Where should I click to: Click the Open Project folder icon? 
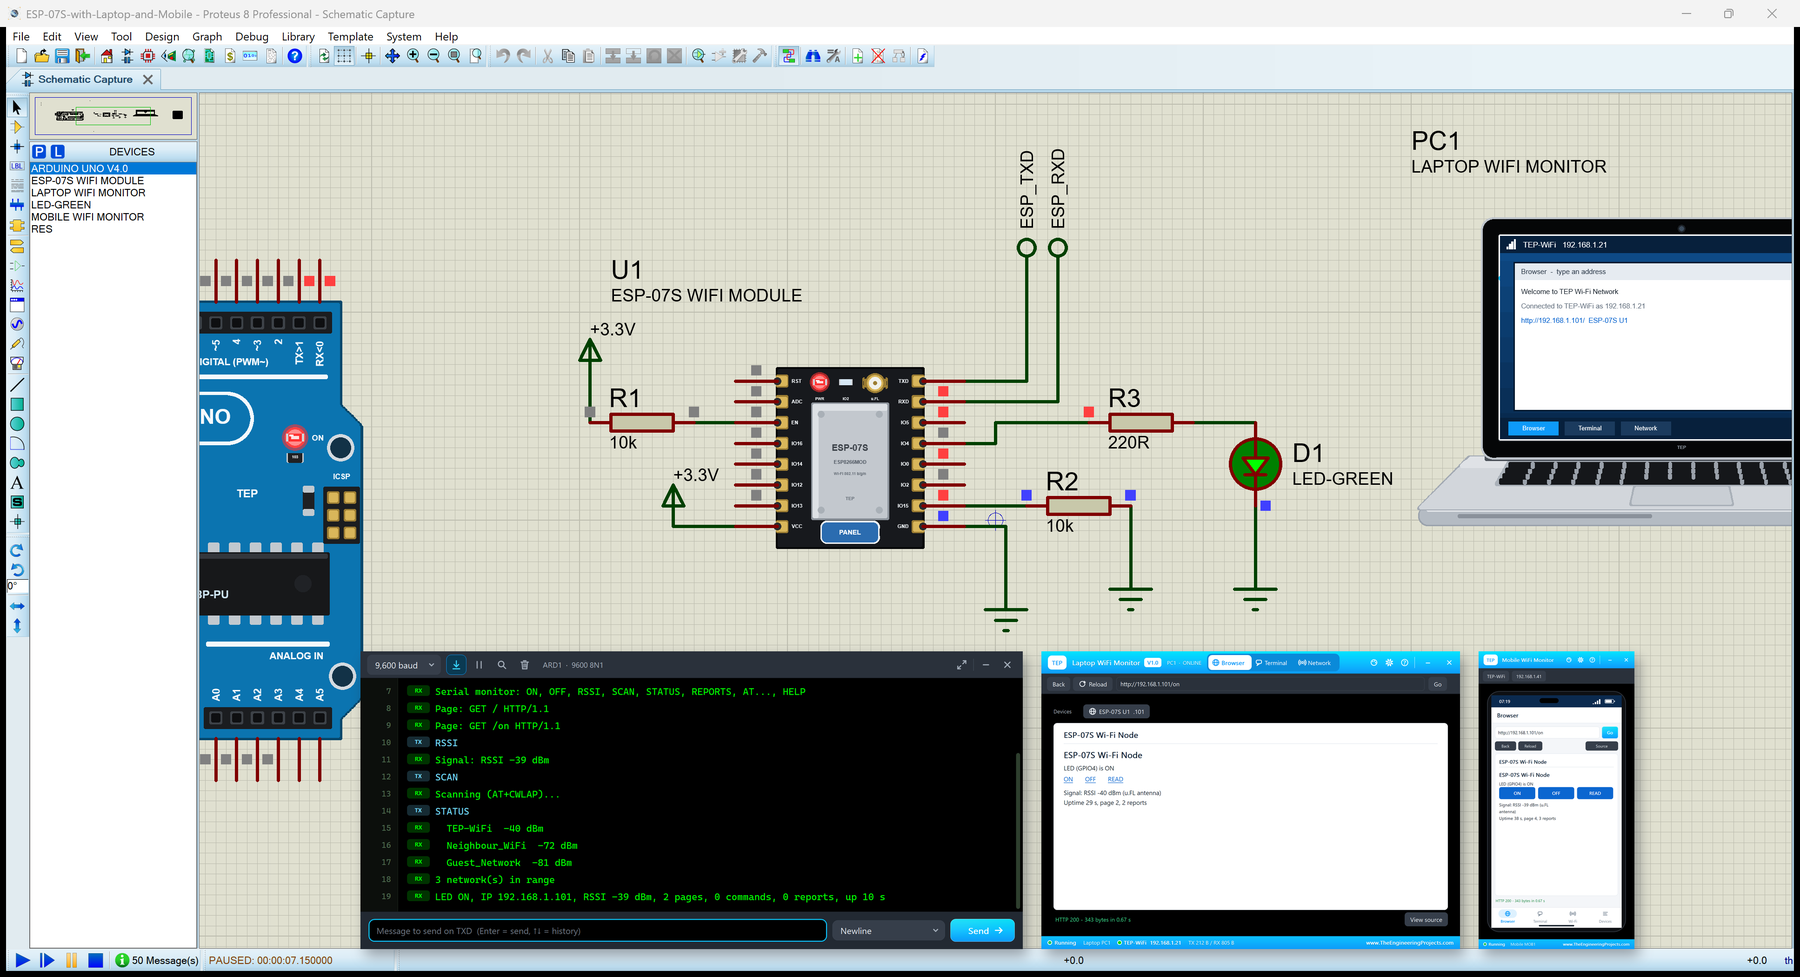pyautogui.click(x=42, y=56)
